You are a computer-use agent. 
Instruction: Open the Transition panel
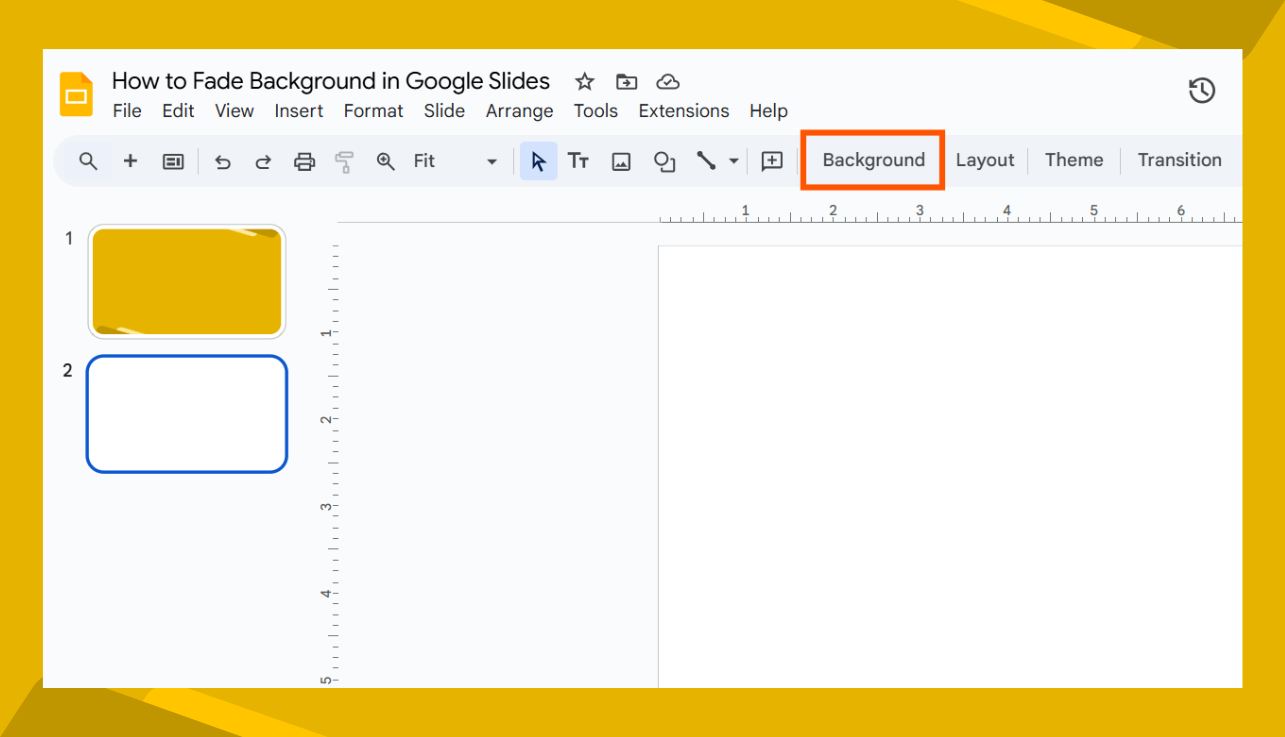pyautogui.click(x=1180, y=160)
